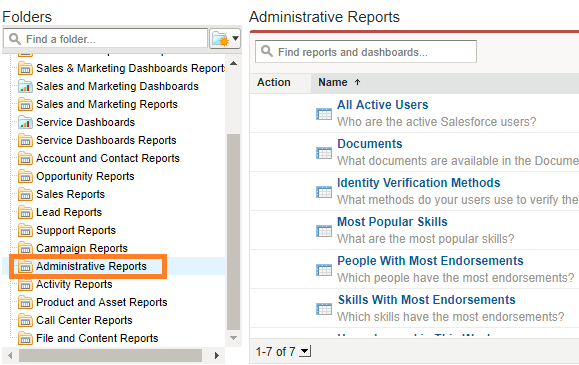Select Account and Contact Reports folder
The image size is (579, 365).
[x=108, y=158]
